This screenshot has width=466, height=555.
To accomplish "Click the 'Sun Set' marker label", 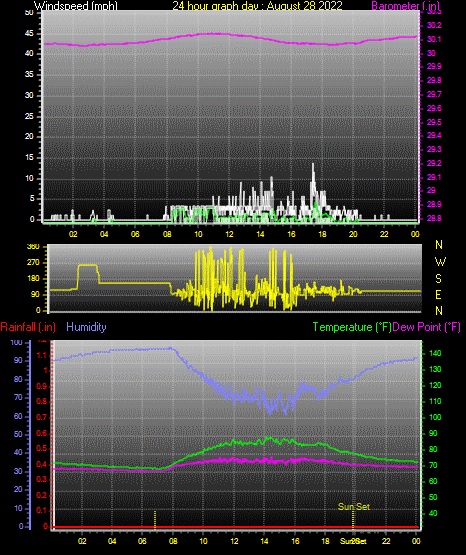I will point(353,507).
